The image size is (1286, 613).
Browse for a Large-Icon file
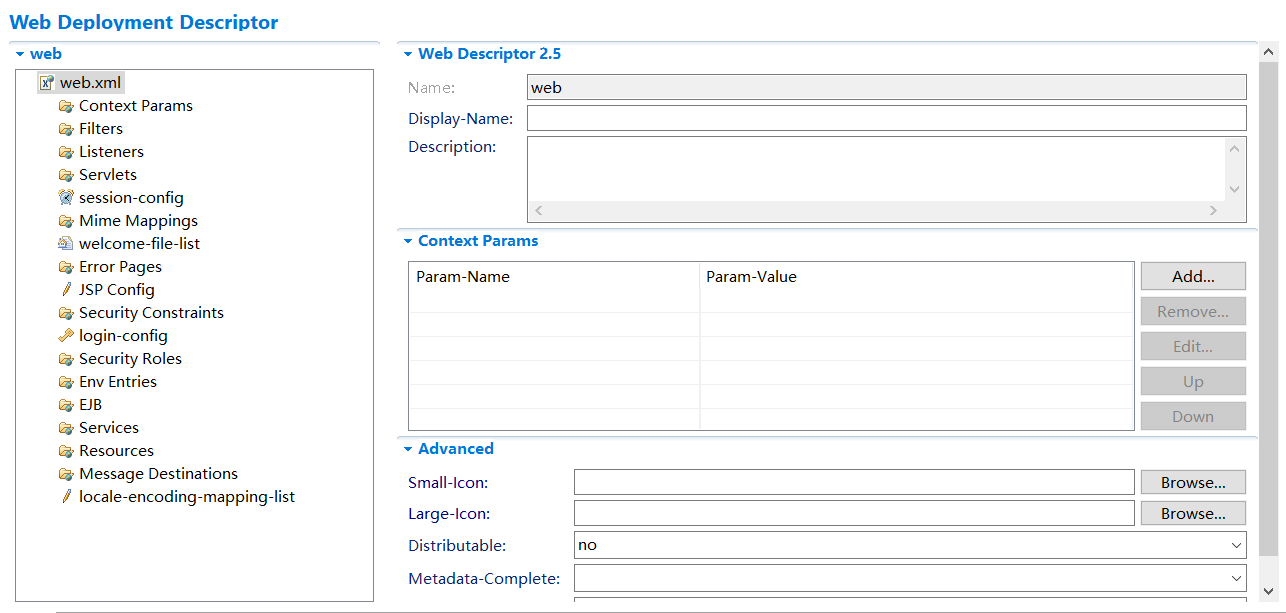(1193, 513)
